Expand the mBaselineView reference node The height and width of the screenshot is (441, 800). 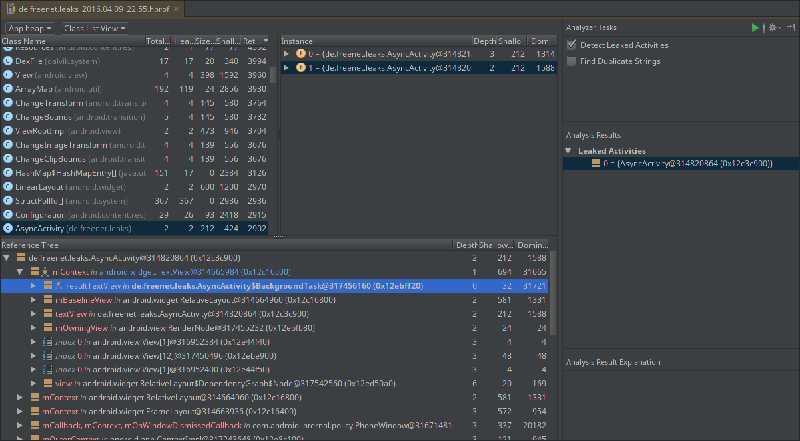coord(33,299)
